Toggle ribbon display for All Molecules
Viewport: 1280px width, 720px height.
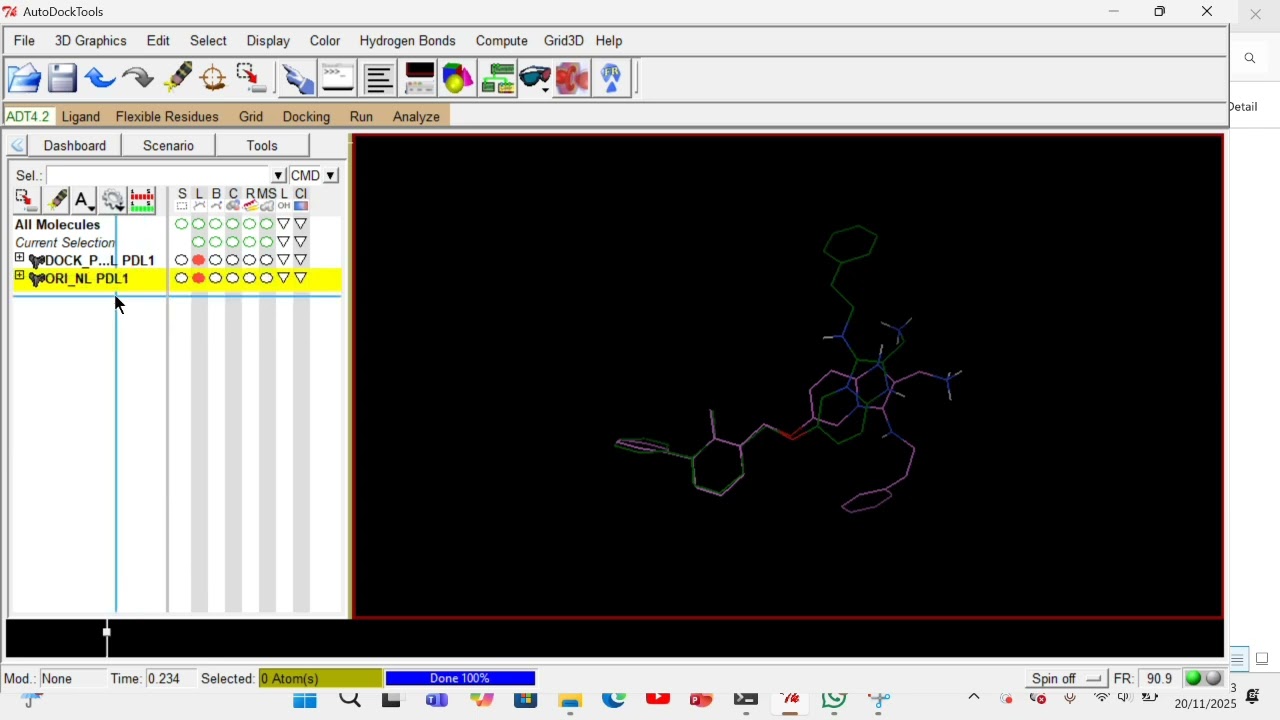point(250,225)
